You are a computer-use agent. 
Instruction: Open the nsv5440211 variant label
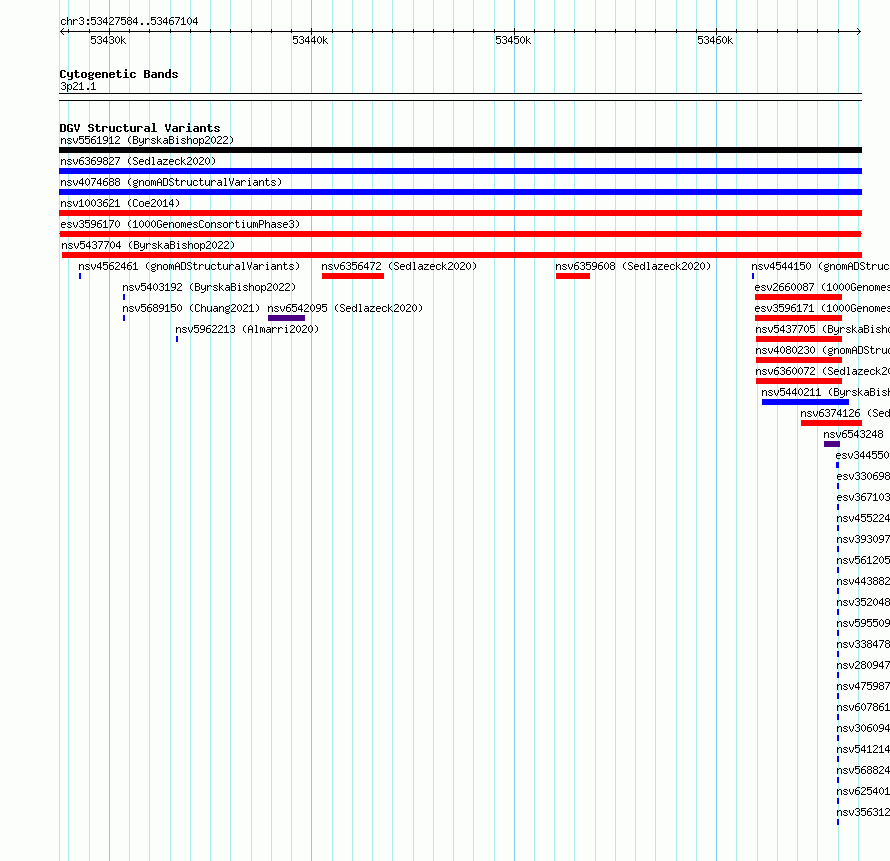click(x=825, y=392)
